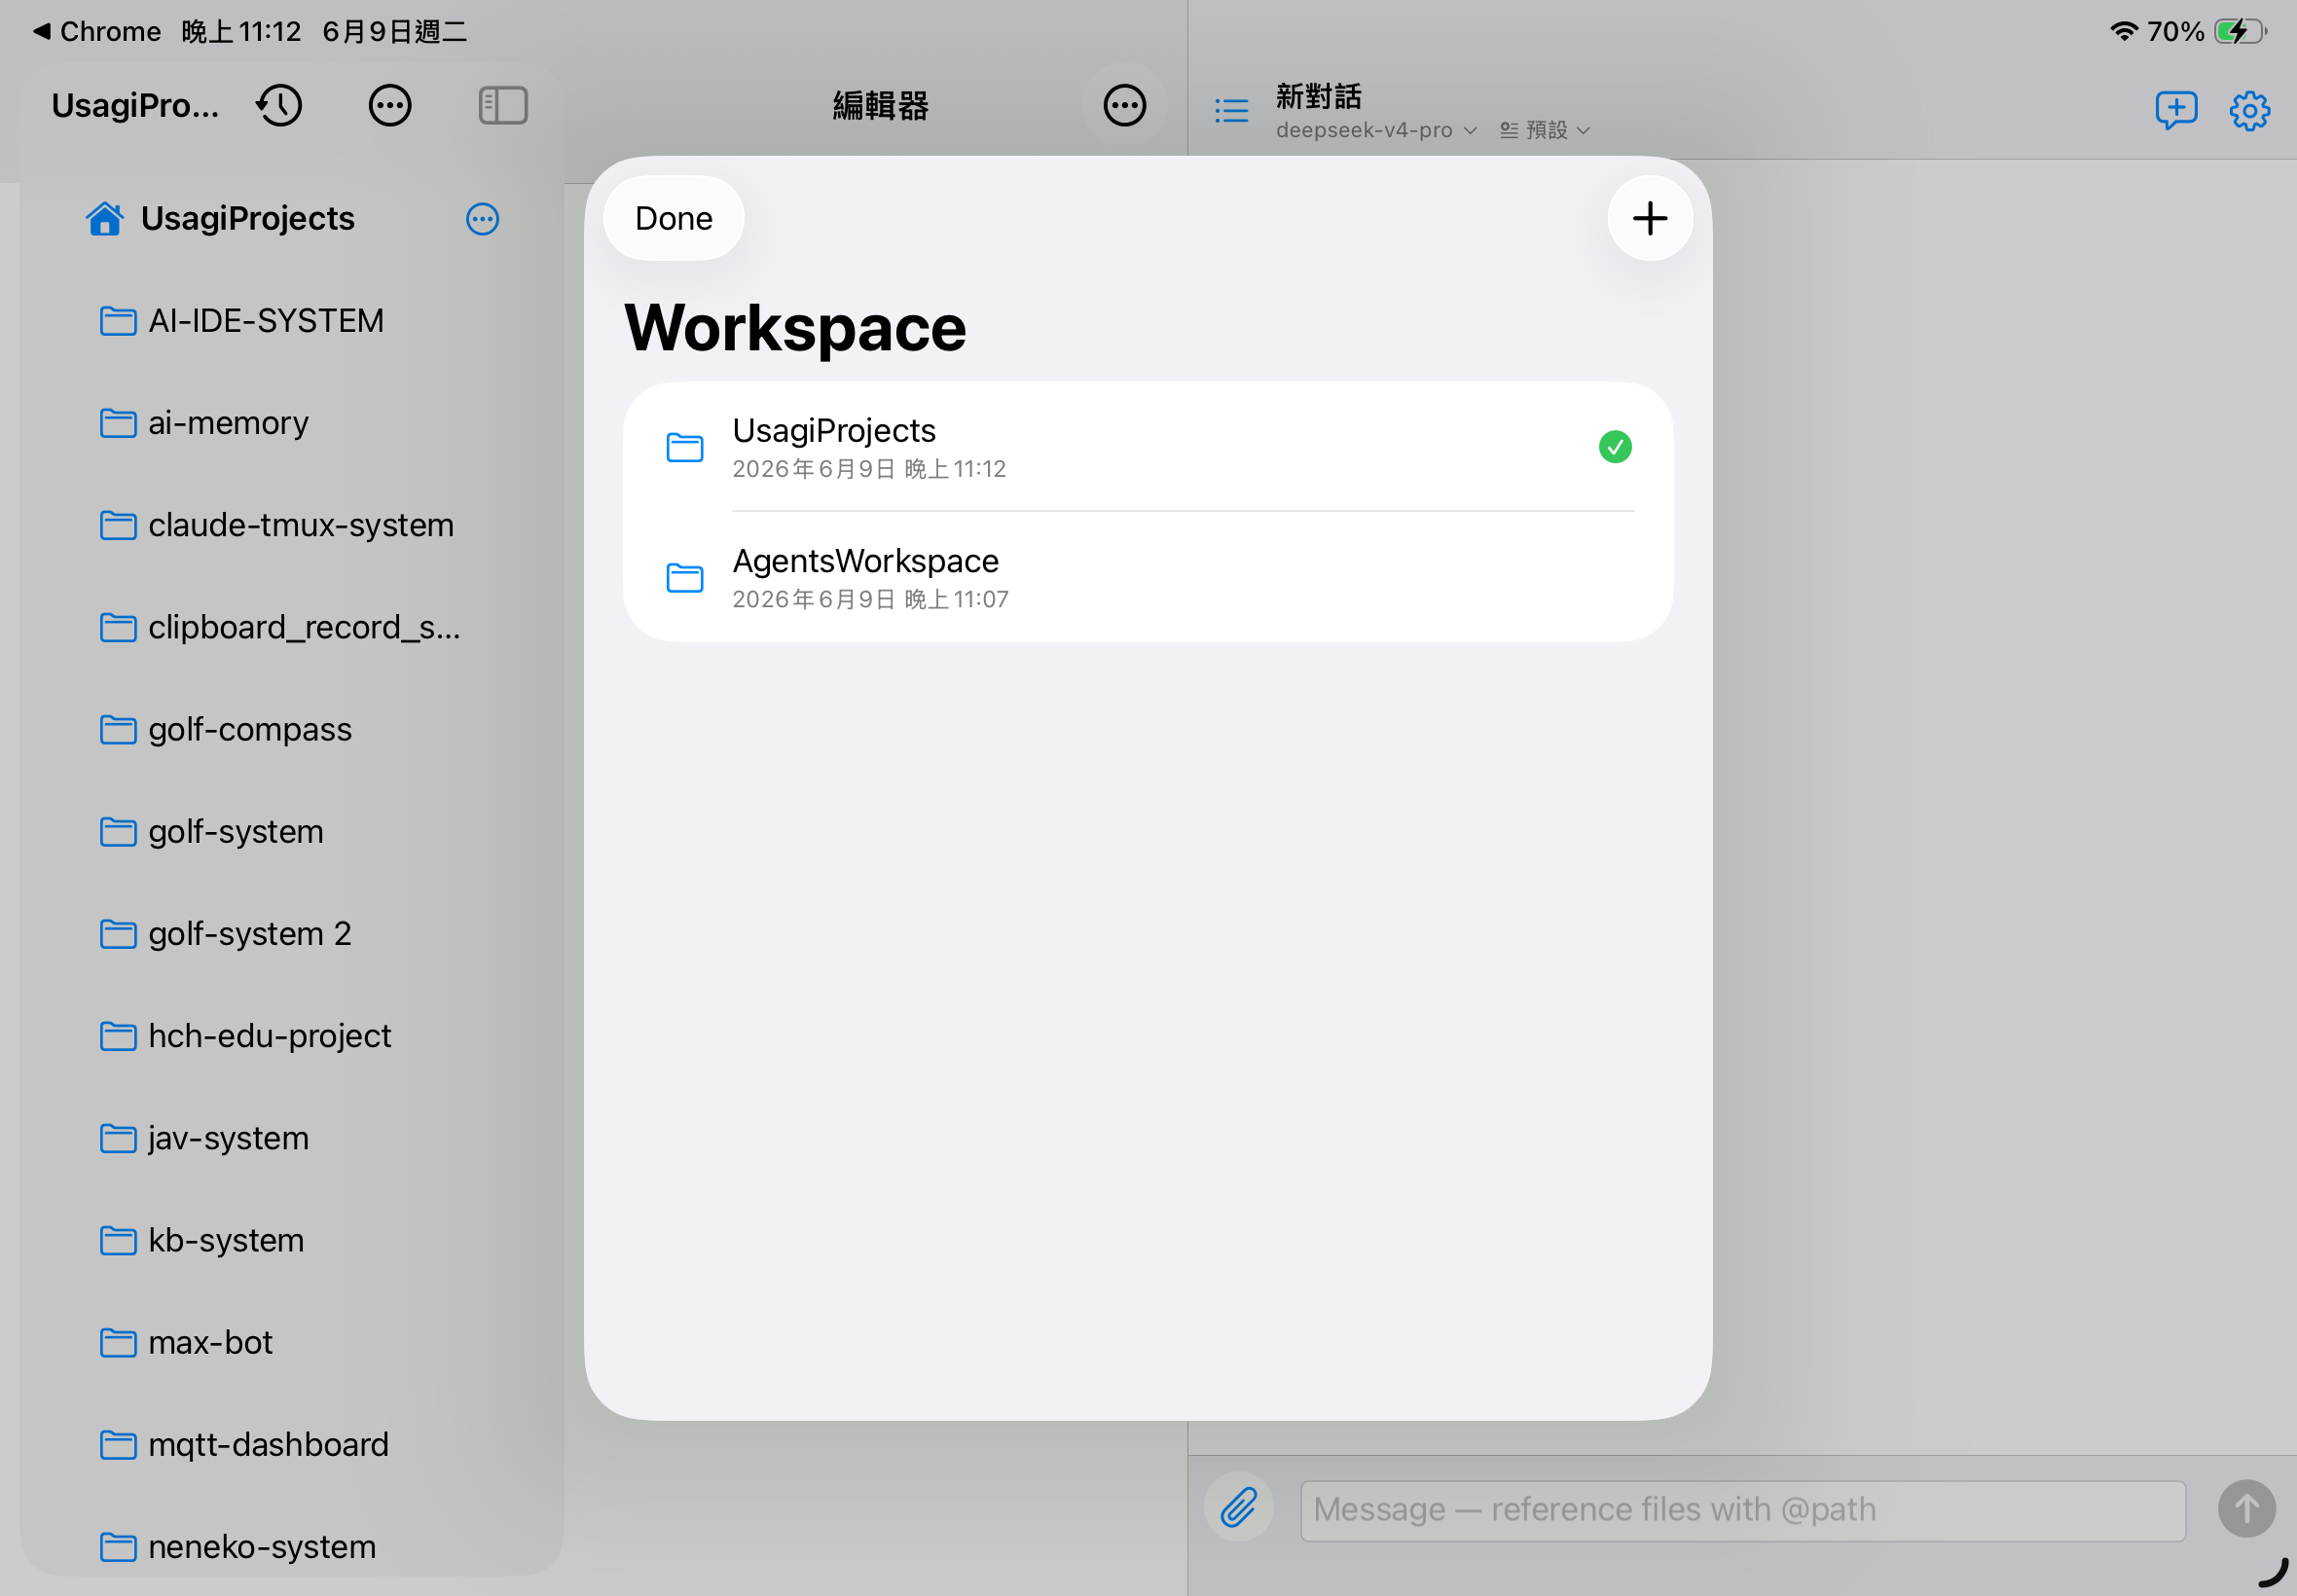The height and width of the screenshot is (1596, 2297).
Task: Click the attachment paperclip icon
Action: coord(1238,1507)
